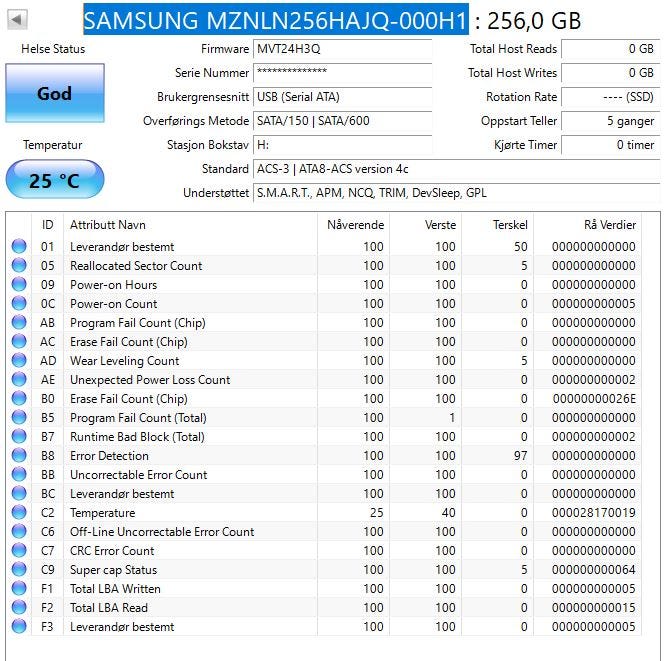Click the status circle for Power-on Count

click(x=19, y=303)
